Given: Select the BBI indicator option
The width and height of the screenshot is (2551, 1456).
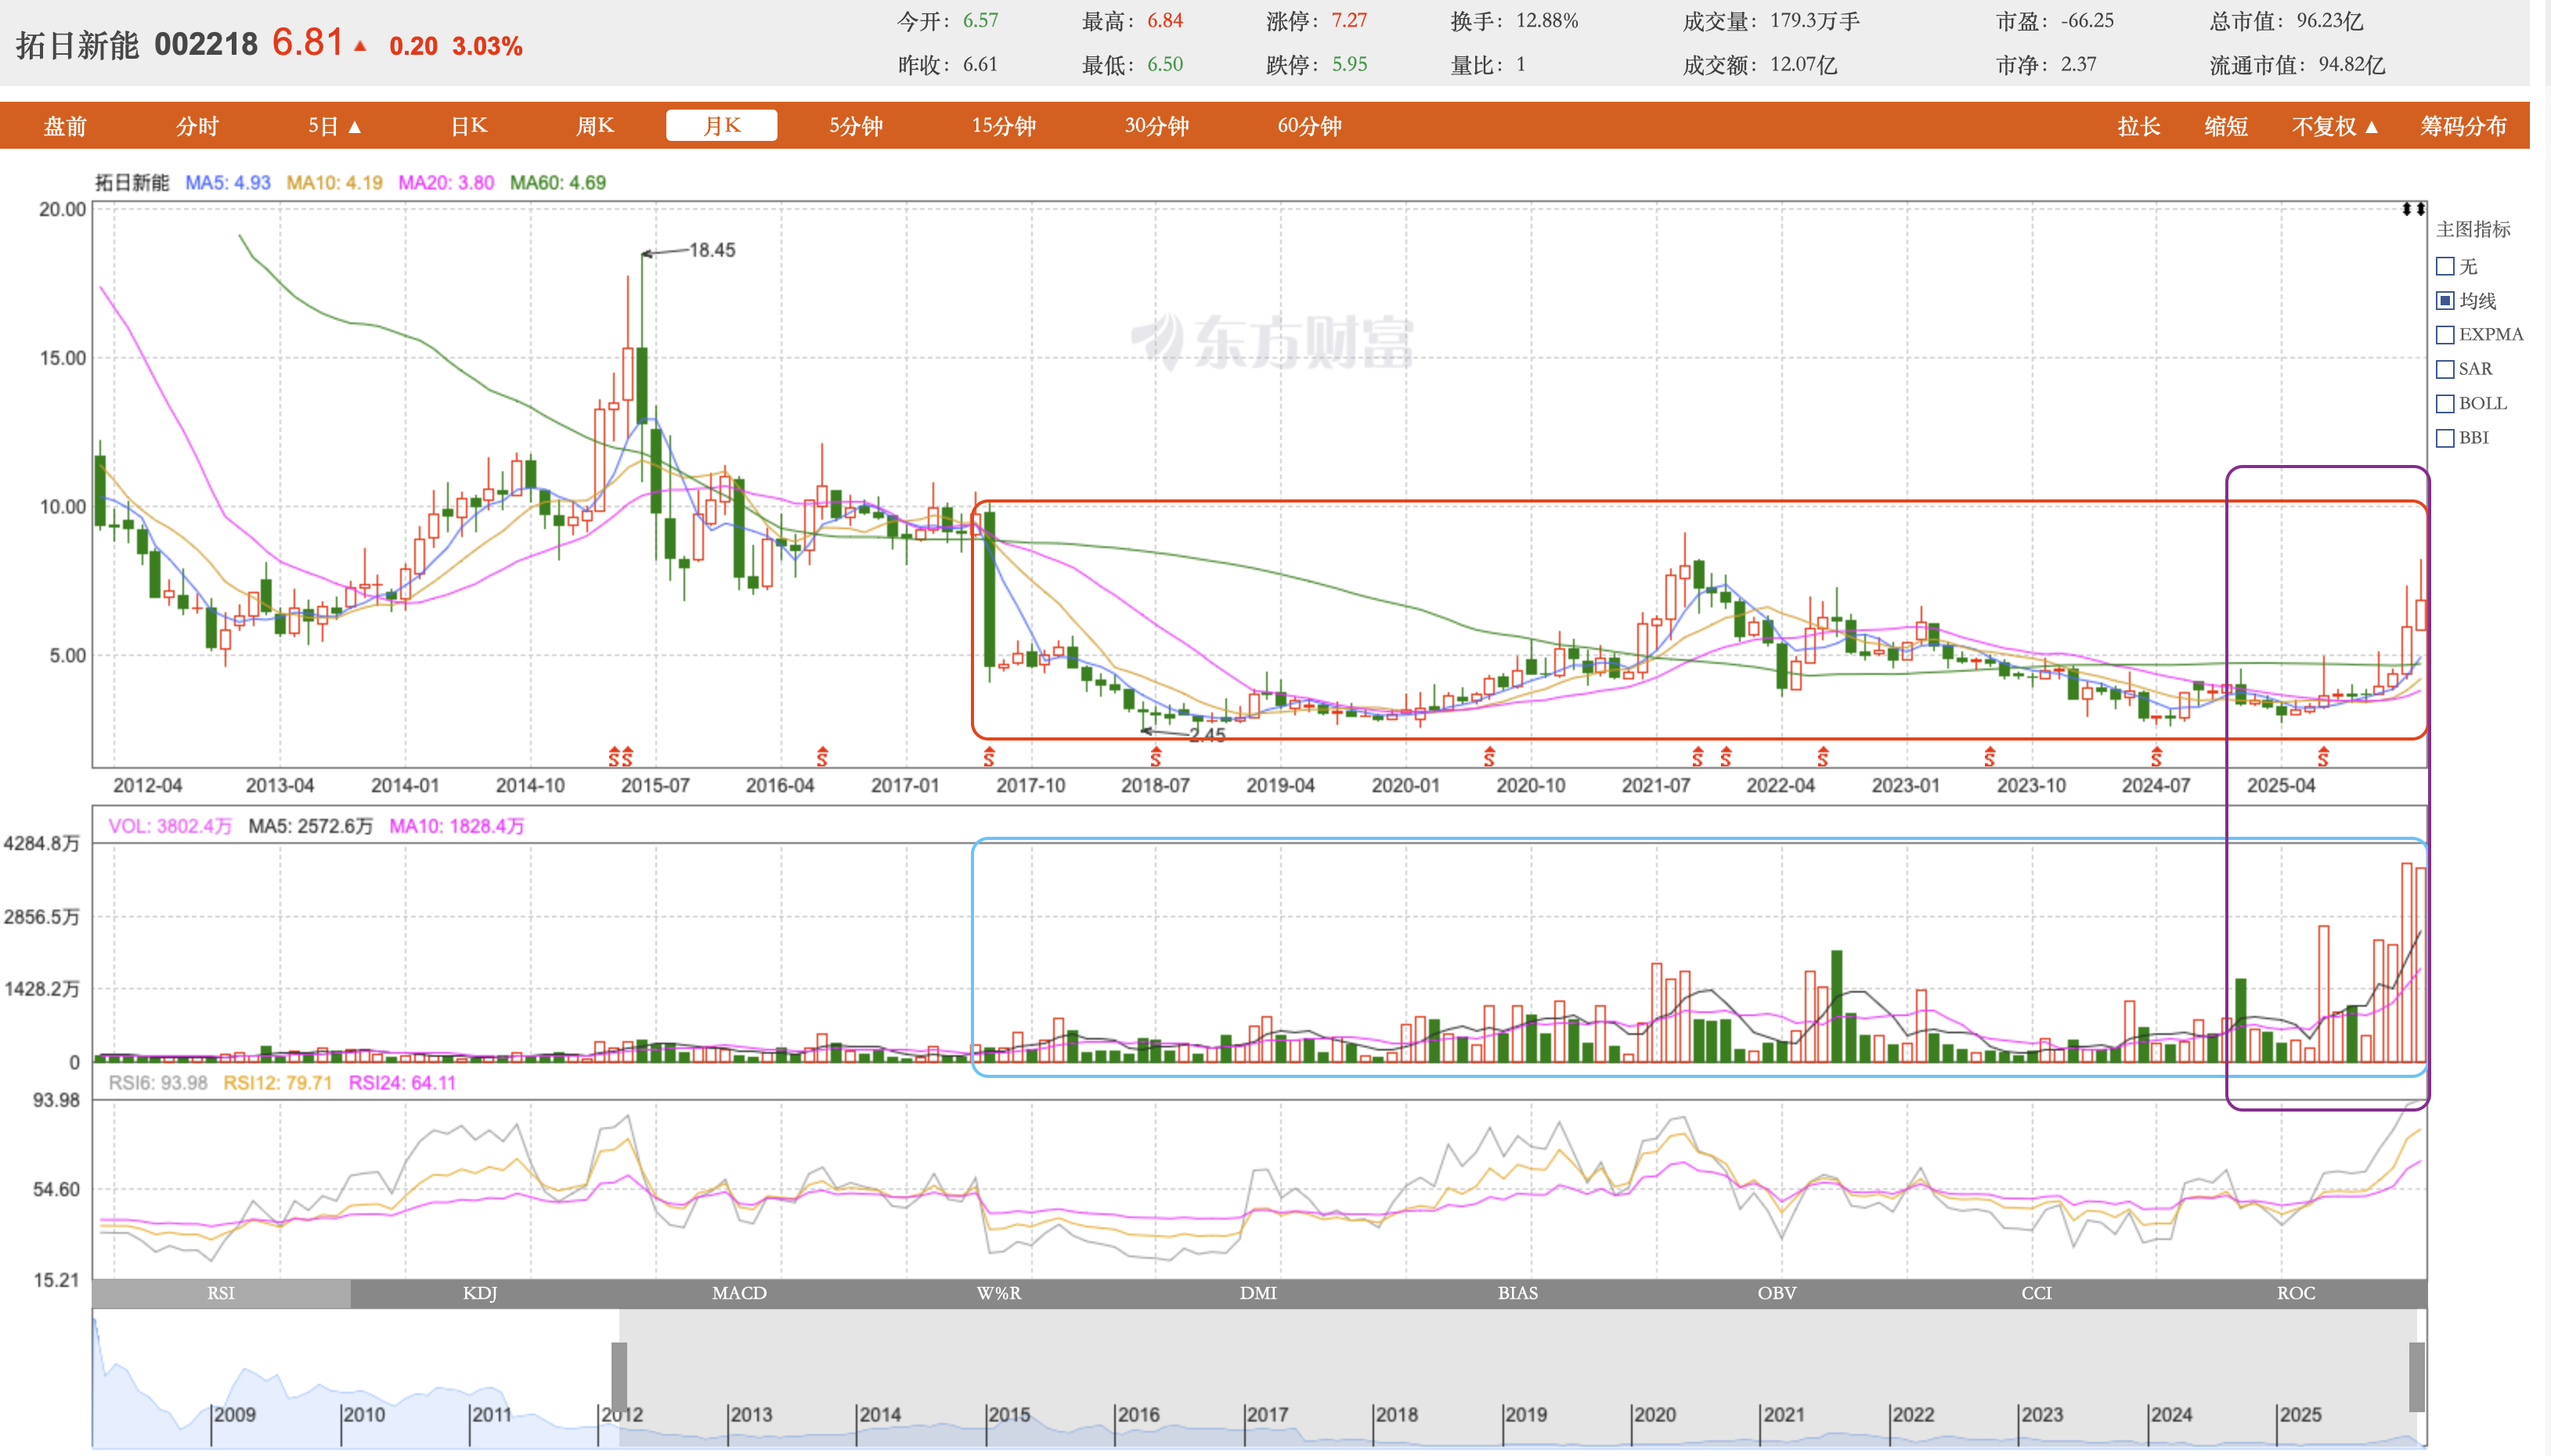Looking at the screenshot, I should 2445,438.
